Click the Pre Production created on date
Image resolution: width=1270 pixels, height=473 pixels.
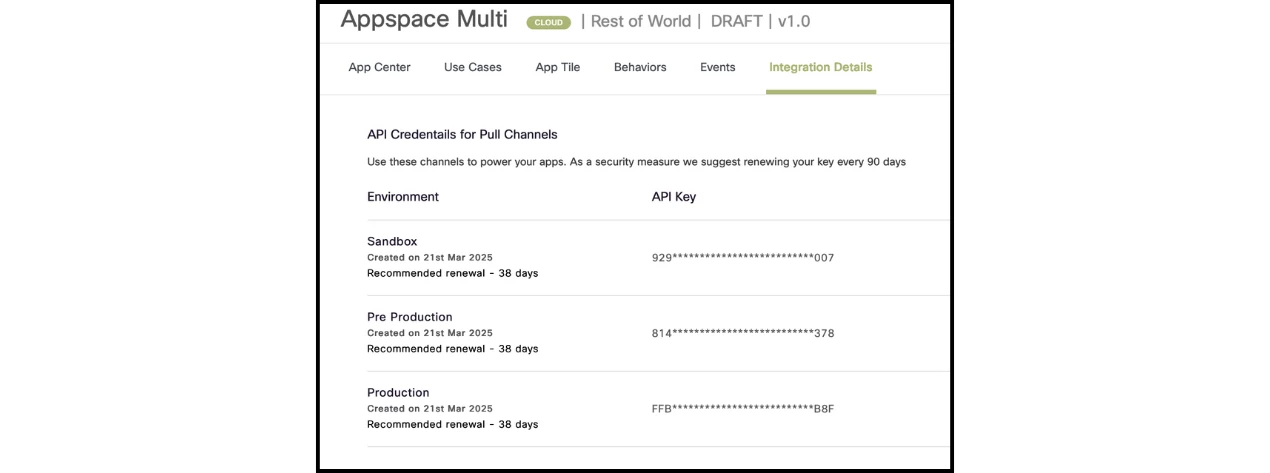[430, 333]
